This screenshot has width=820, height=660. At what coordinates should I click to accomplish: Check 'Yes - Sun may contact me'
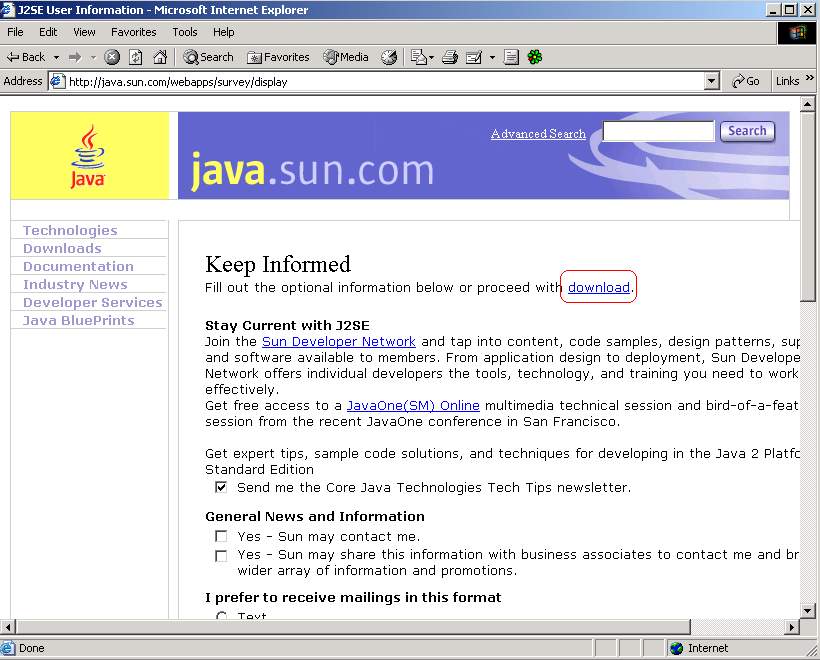(x=221, y=537)
